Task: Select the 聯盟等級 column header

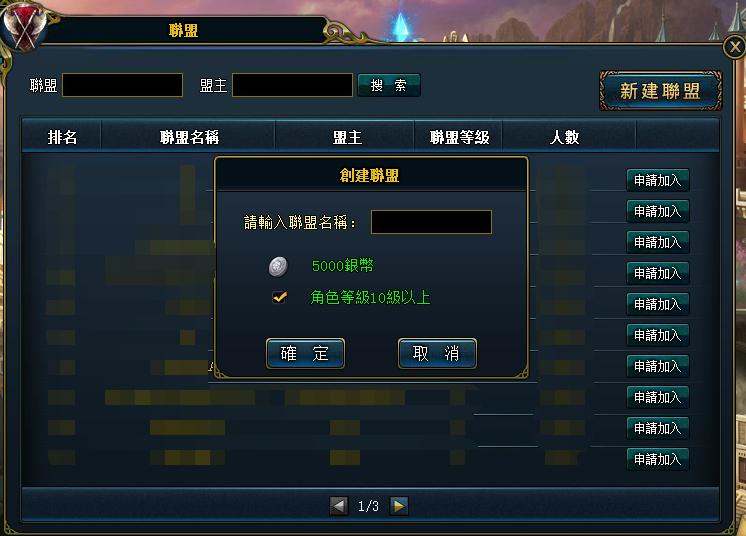Action: pos(459,137)
